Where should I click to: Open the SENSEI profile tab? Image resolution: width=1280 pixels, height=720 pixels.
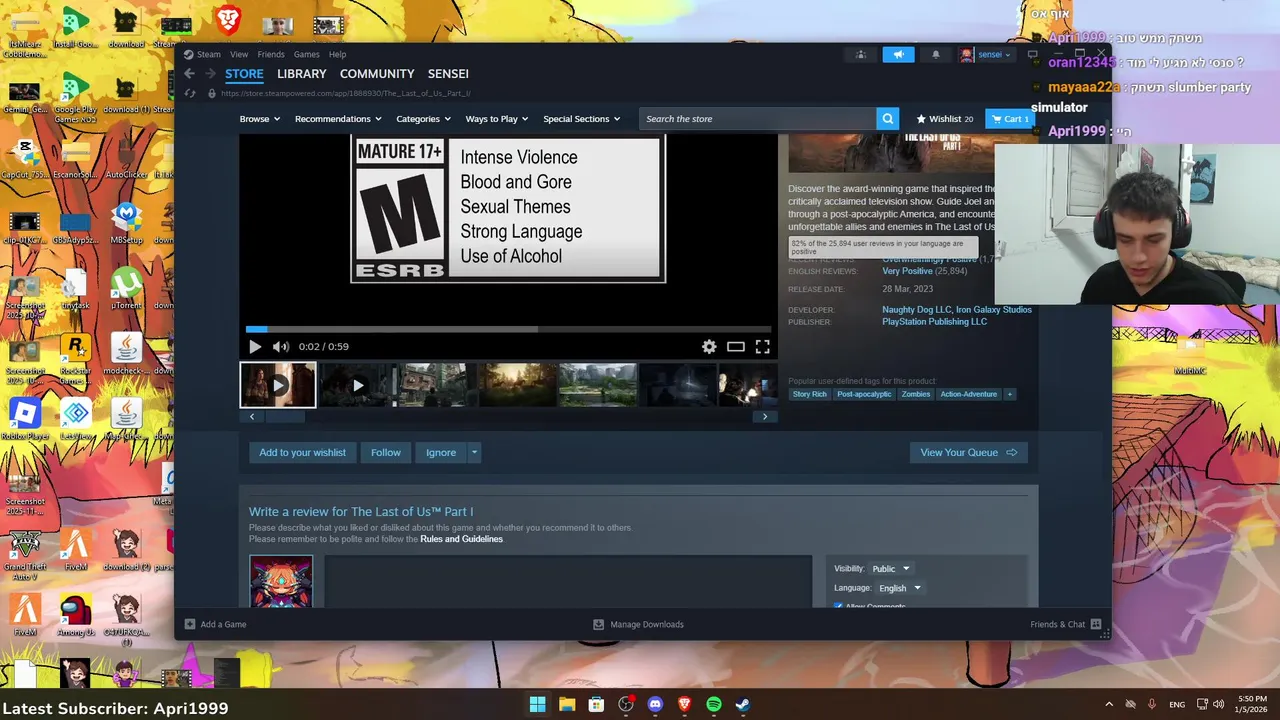[x=448, y=74]
